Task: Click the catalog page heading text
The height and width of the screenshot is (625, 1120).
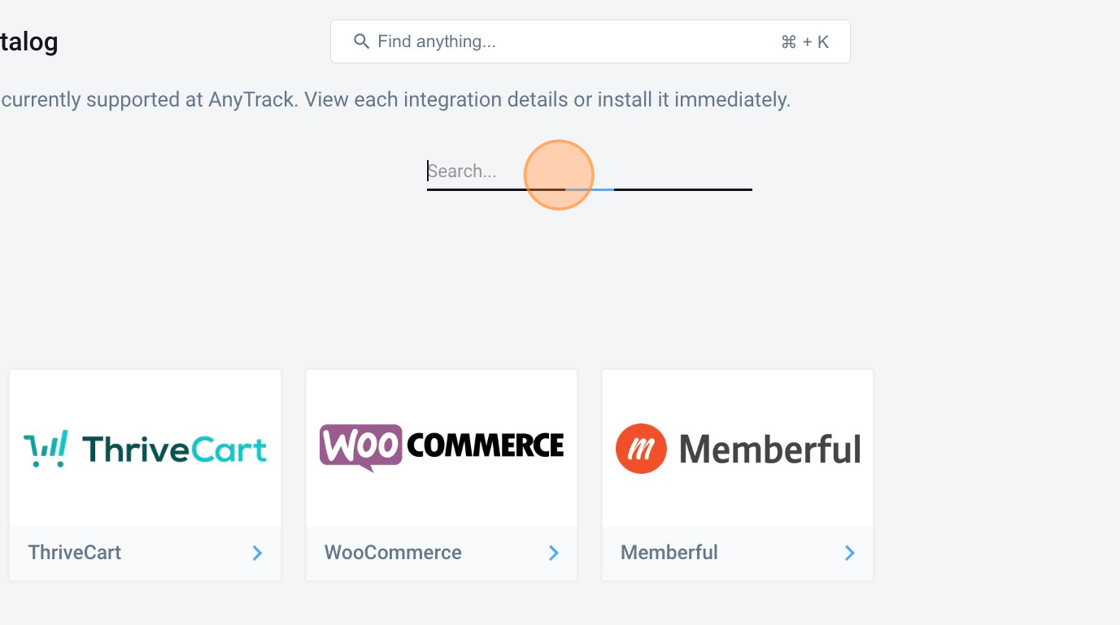Action: 29,41
